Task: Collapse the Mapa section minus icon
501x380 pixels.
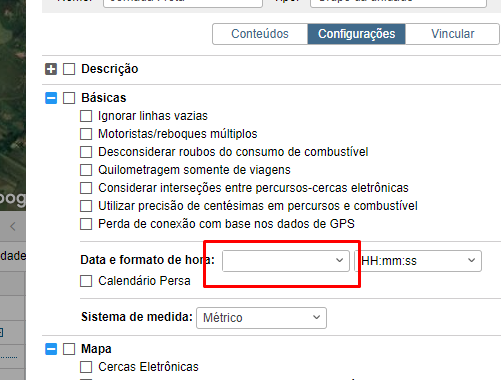Action: point(51,349)
